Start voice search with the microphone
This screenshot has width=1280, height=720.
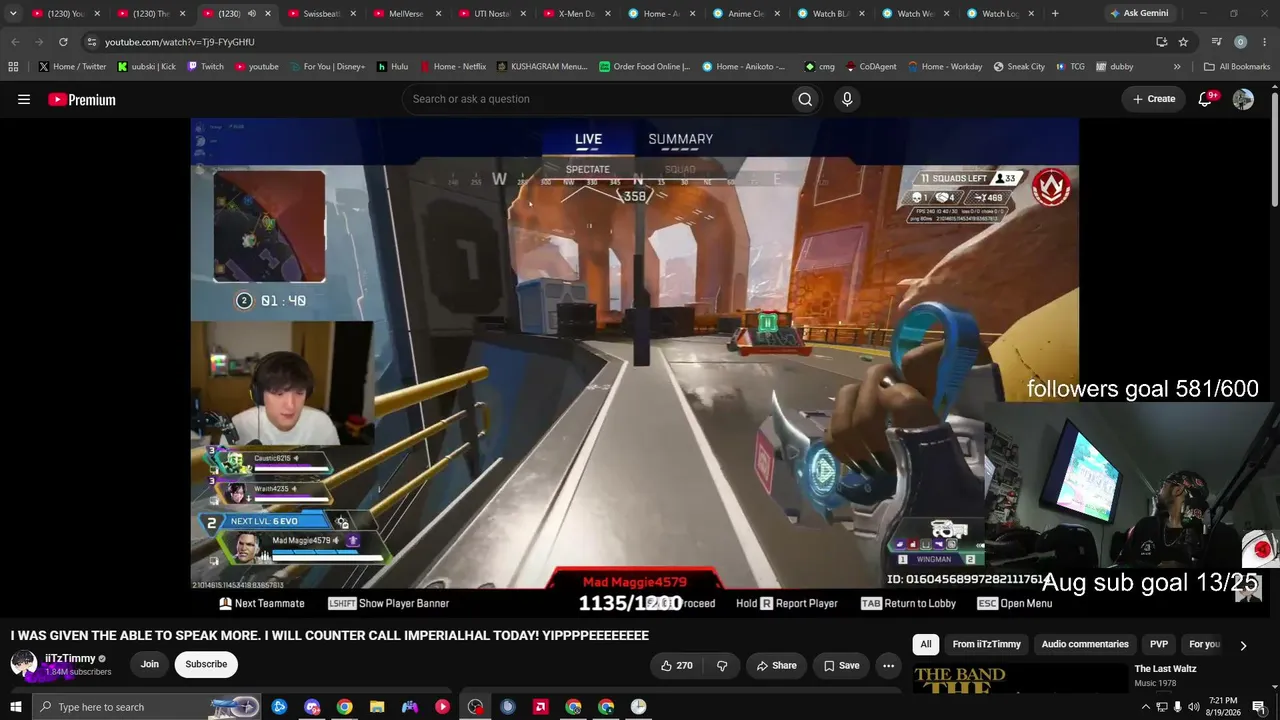coord(847,99)
